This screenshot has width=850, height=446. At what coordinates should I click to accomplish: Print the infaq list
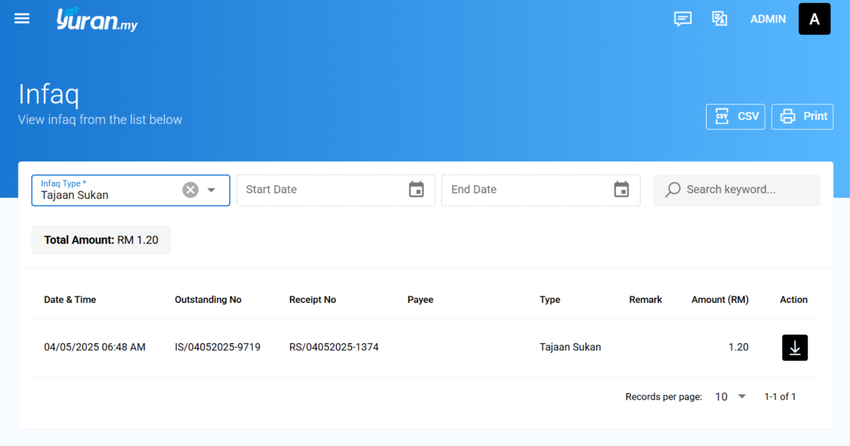pyautogui.click(x=802, y=117)
